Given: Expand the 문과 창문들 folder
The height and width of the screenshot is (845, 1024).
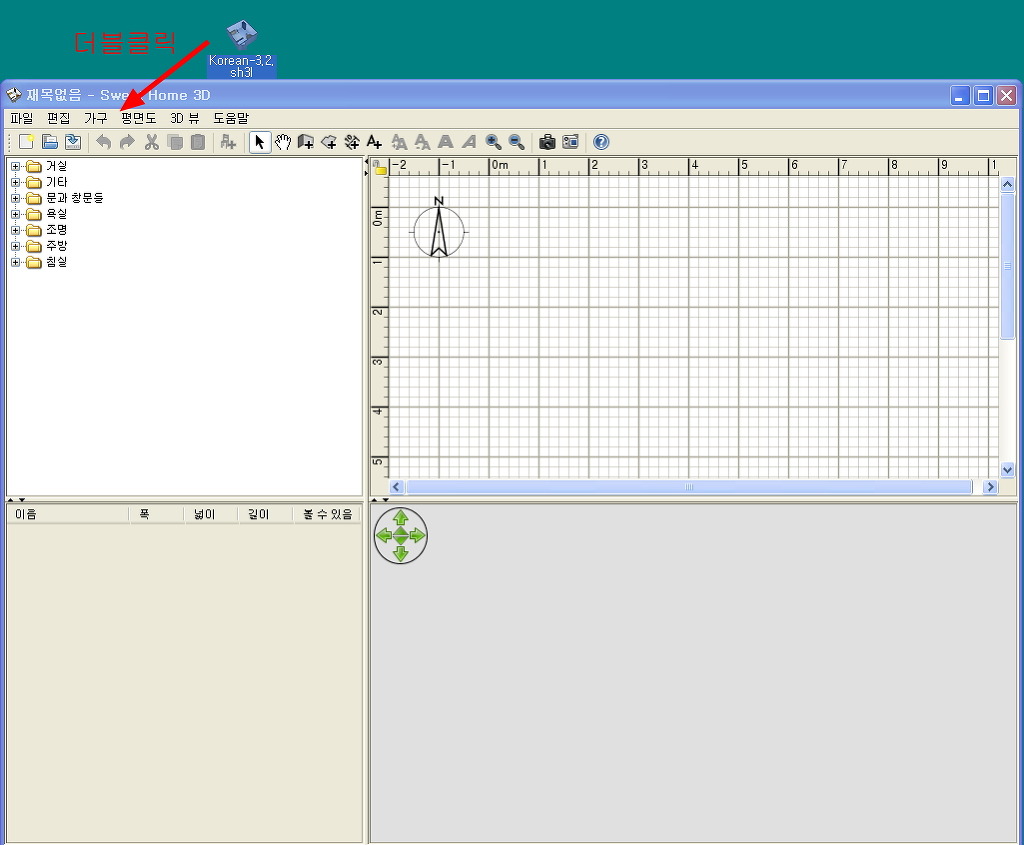Looking at the screenshot, I should (x=16, y=198).
